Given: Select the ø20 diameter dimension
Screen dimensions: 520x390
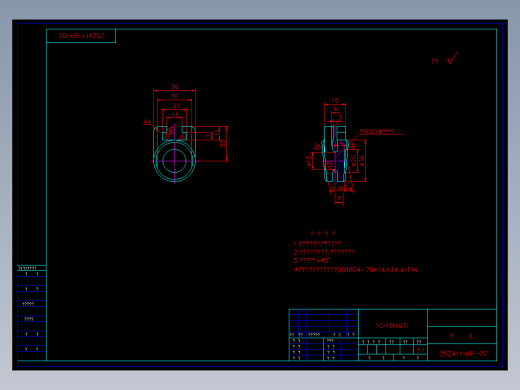Looking at the screenshot, I should (x=354, y=160).
